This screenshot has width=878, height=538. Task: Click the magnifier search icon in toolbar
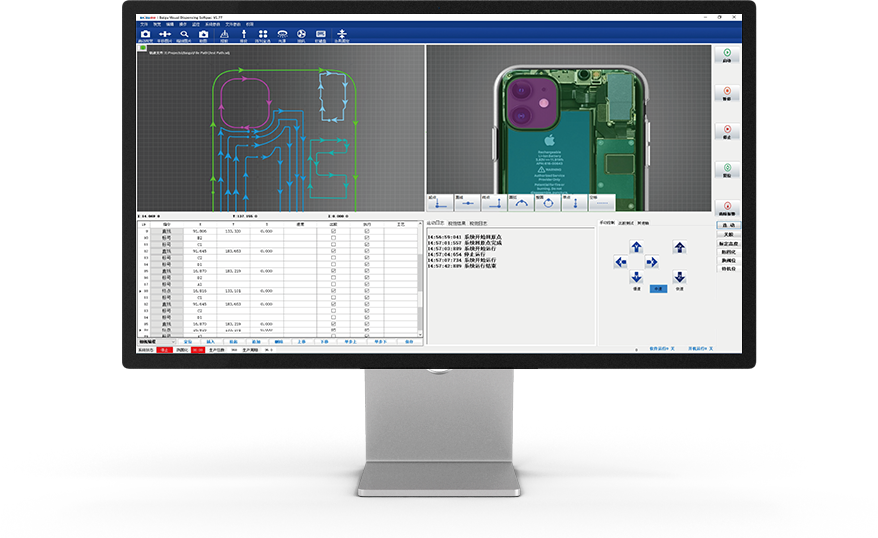pyautogui.click(x=184, y=35)
